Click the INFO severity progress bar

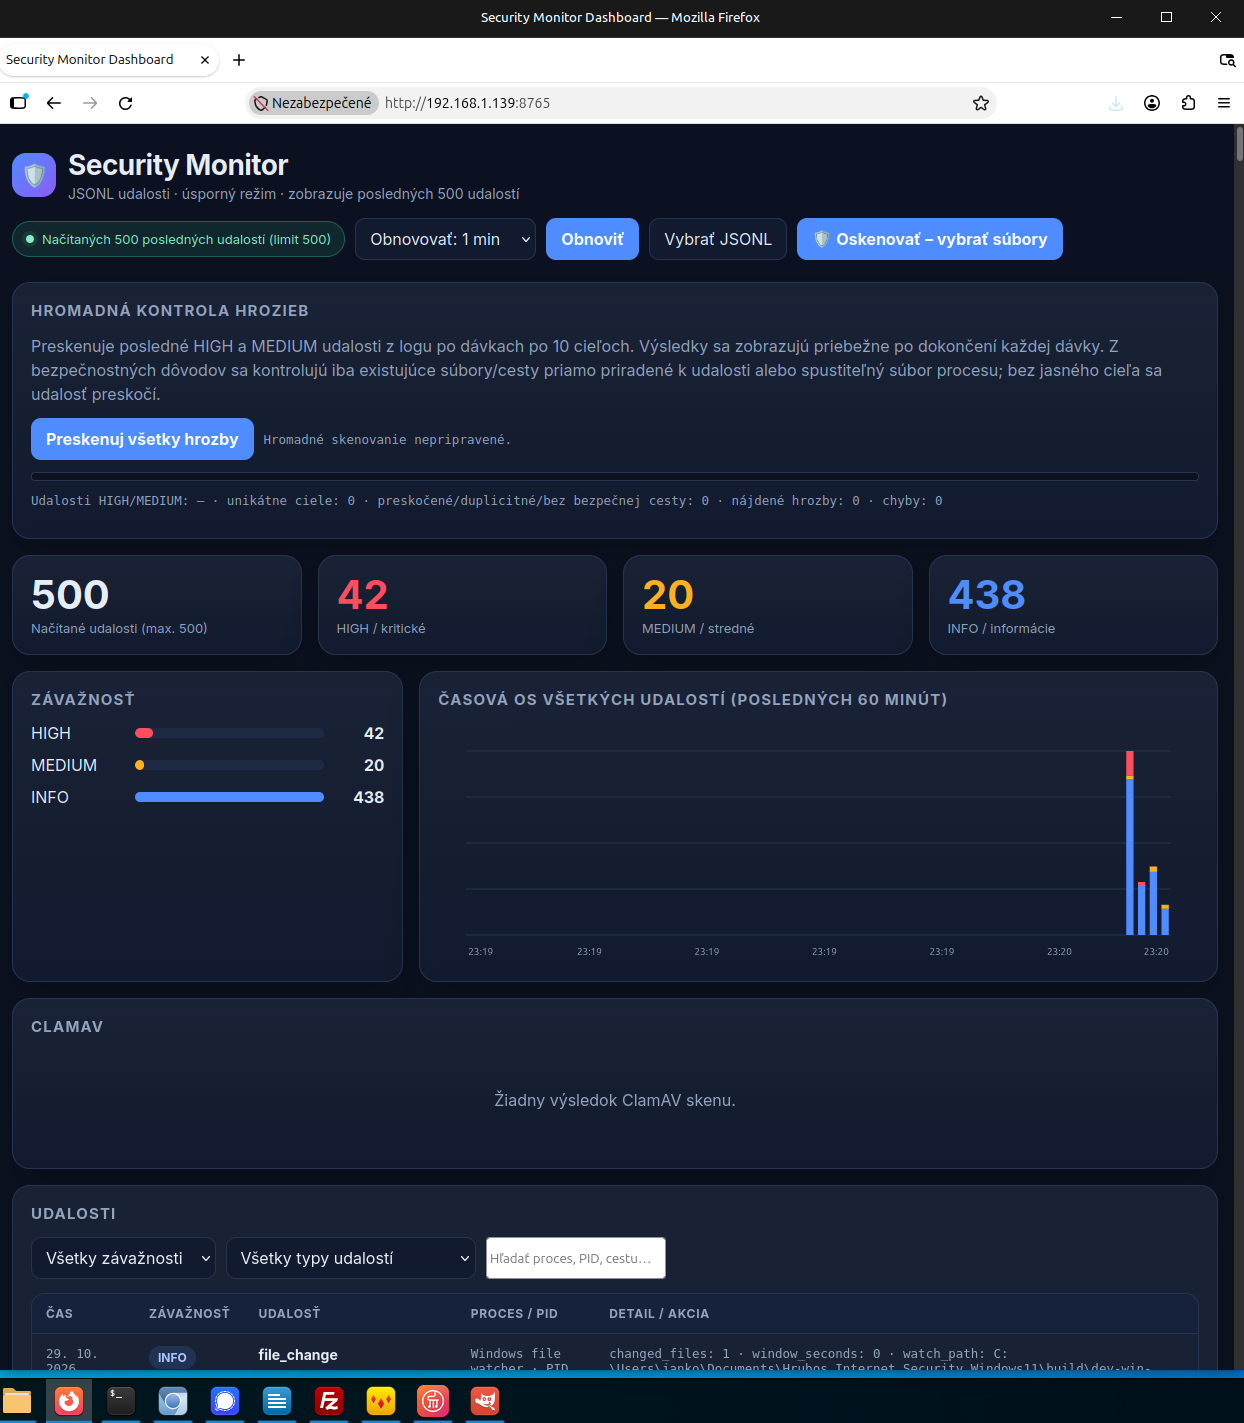tap(229, 797)
